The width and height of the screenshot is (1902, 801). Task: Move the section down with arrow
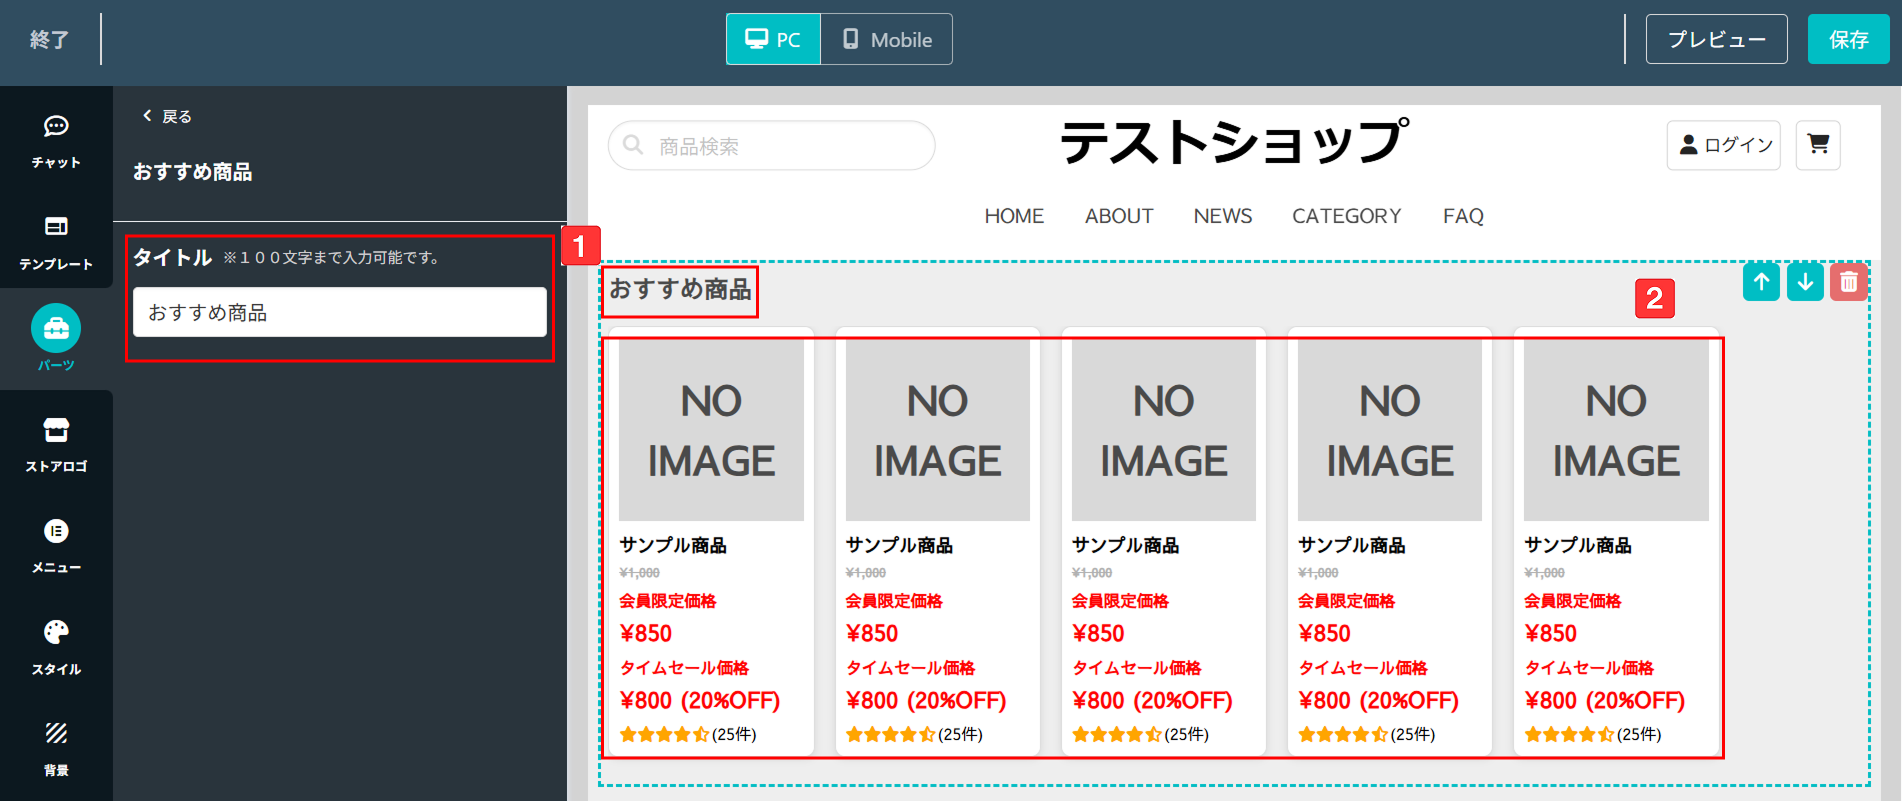pos(1805,282)
